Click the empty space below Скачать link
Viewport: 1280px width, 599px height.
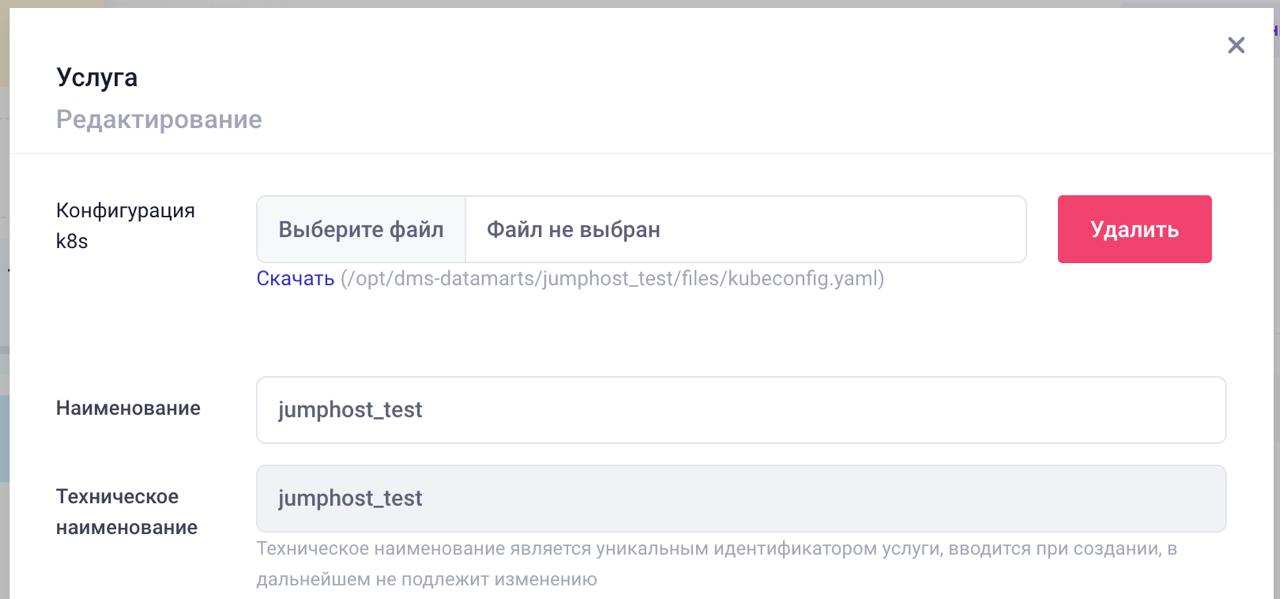pos(640,330)
